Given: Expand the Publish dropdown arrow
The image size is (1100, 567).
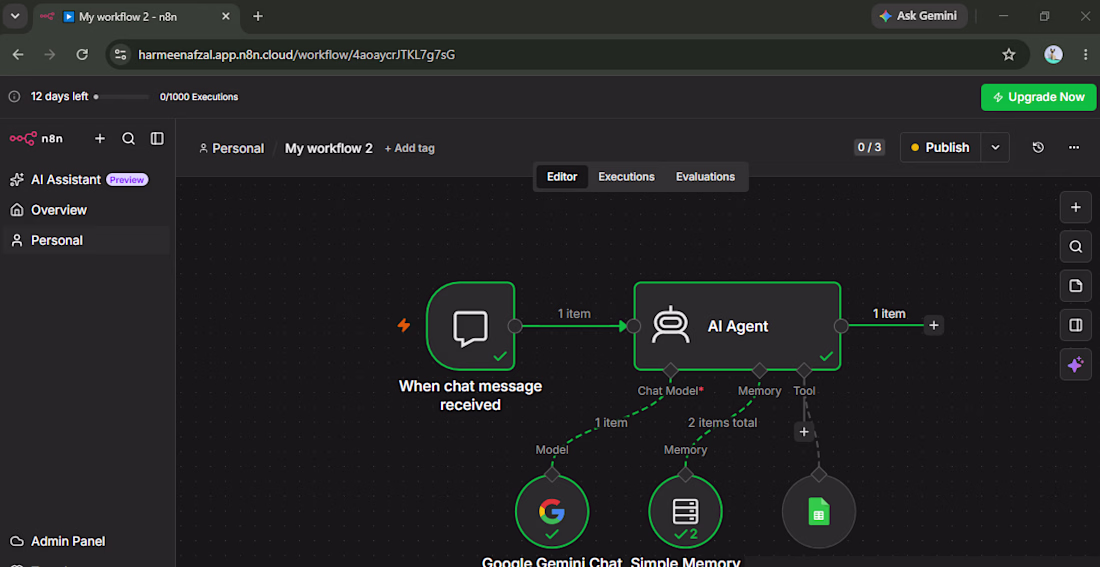Looking at the screenshot, I should coord(995,147).
